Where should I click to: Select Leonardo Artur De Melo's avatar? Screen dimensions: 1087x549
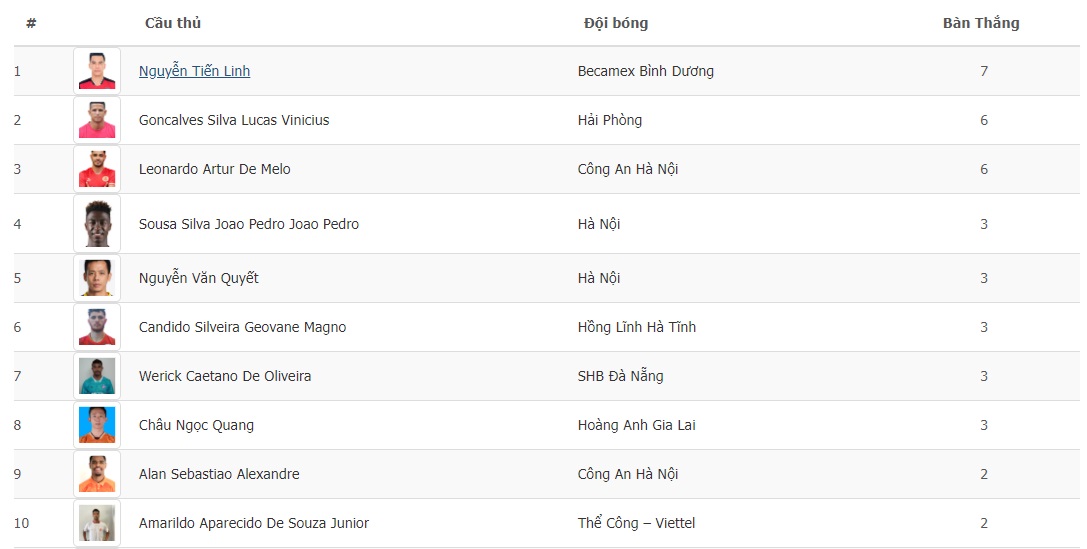tap(97, 169)
